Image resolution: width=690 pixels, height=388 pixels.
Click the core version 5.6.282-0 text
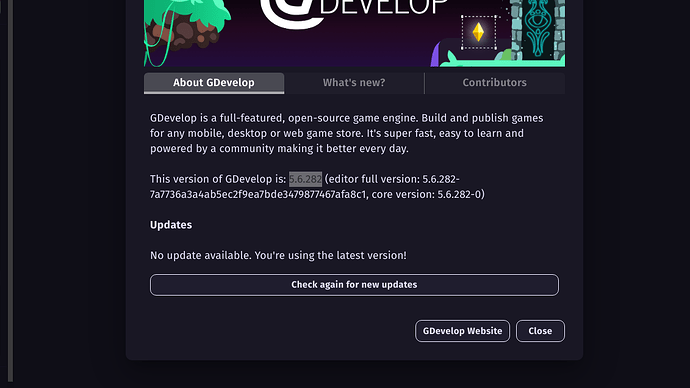(x=428, y=194)
